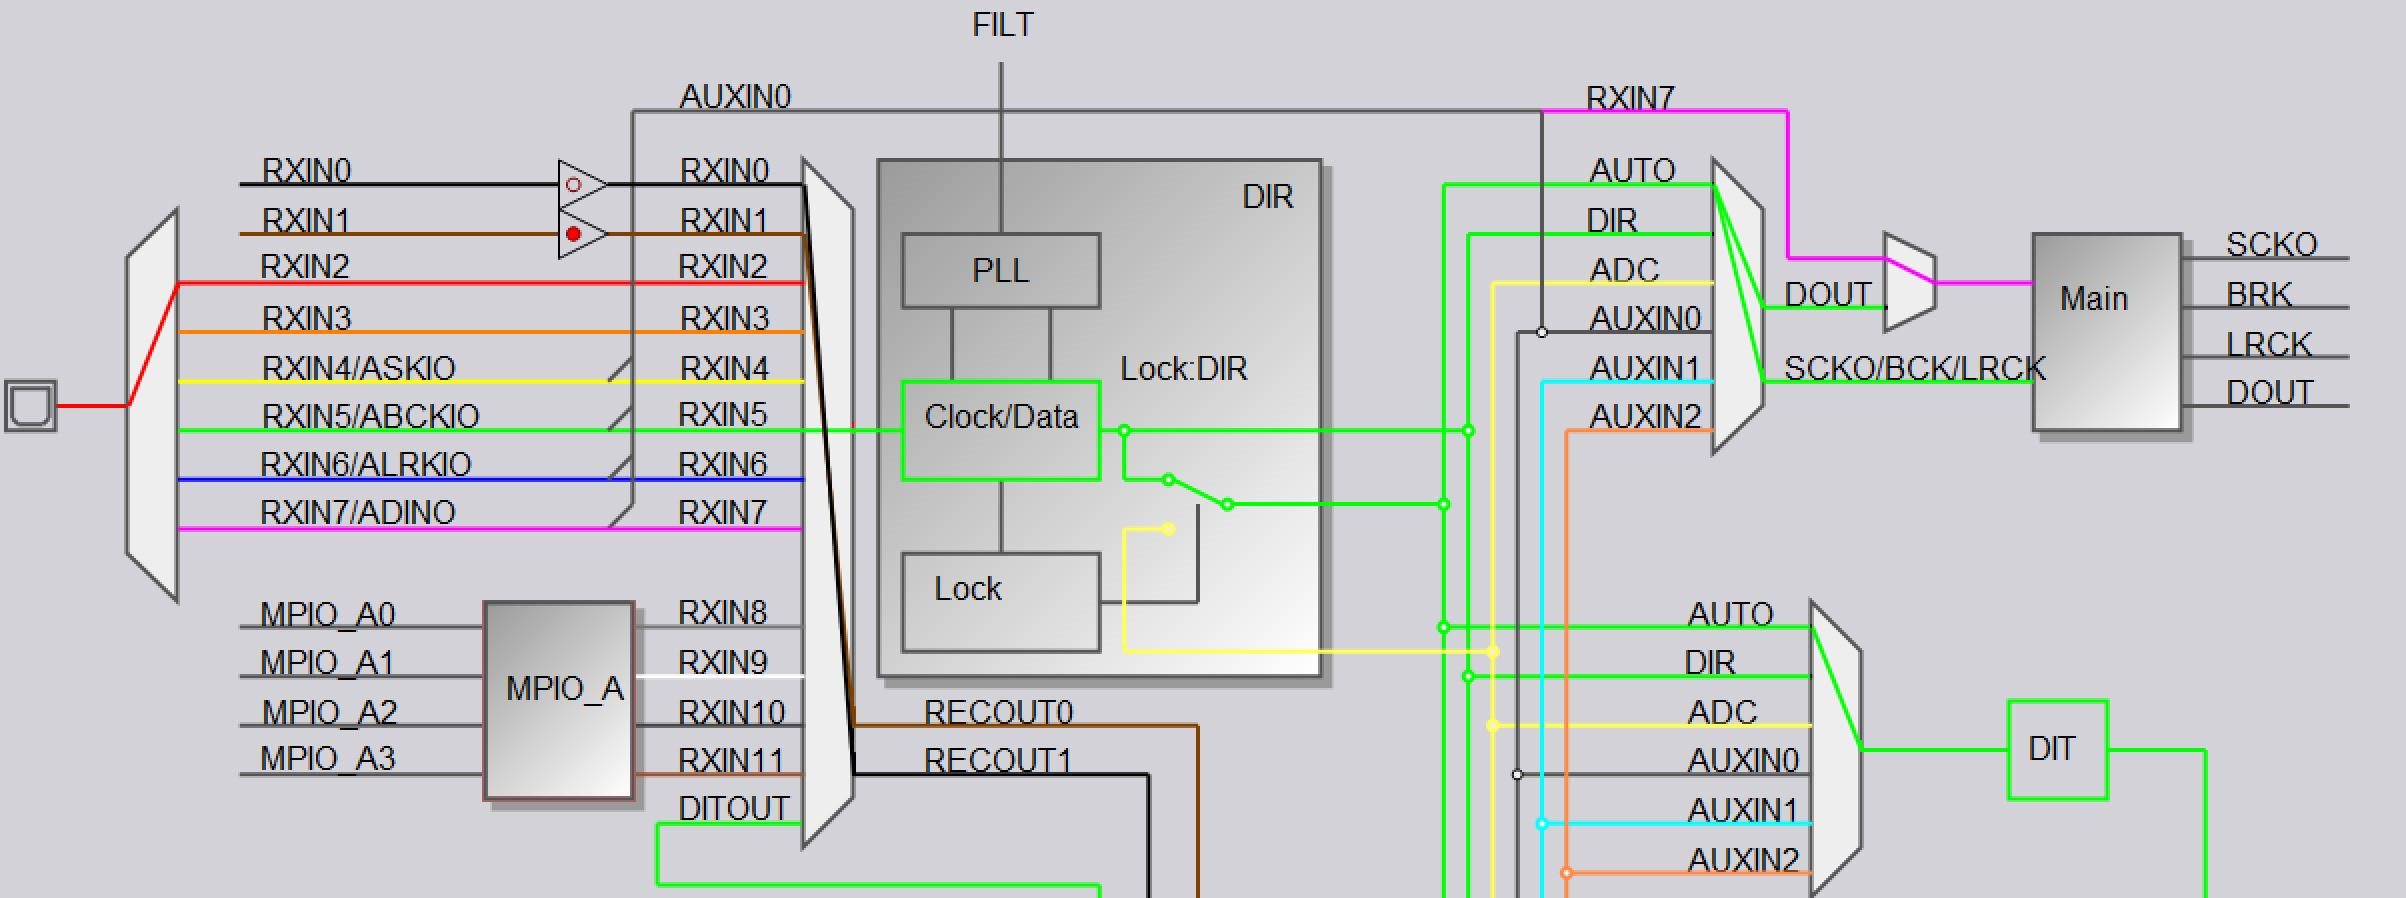Click the AUXIN1 input on the Main multiplexer
2406x898 pixels.
1645,369
